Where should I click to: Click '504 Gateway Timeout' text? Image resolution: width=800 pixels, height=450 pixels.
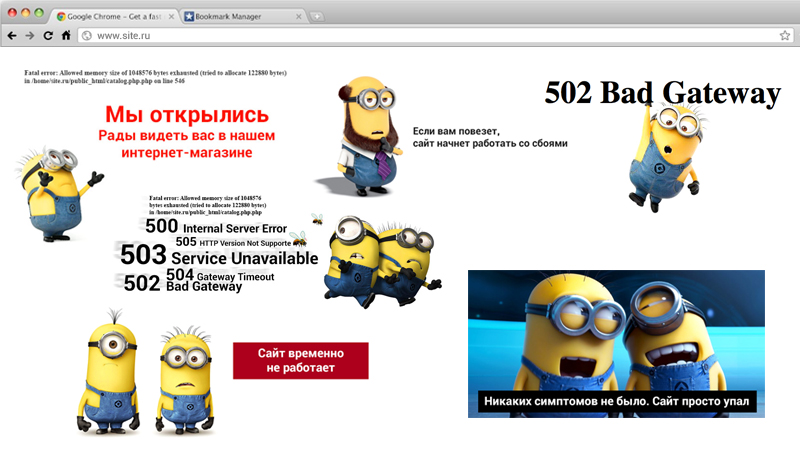coord(220,275)
